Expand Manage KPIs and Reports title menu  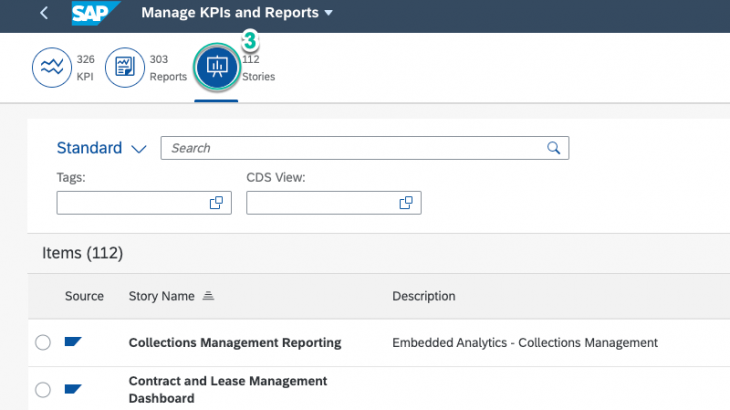pos(329,14)
